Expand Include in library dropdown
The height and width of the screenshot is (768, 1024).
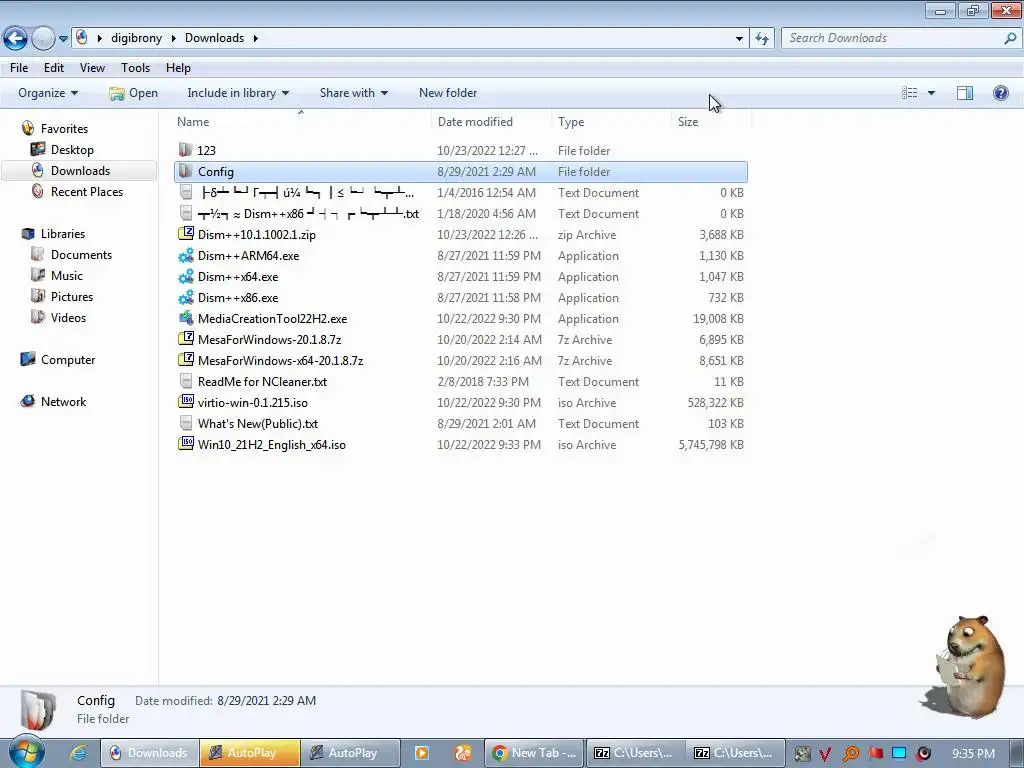(x=238, y=93)
